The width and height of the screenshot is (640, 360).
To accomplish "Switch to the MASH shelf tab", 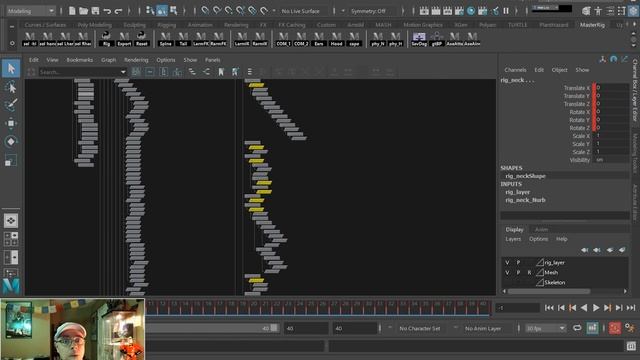I will (x=383, y=25).
